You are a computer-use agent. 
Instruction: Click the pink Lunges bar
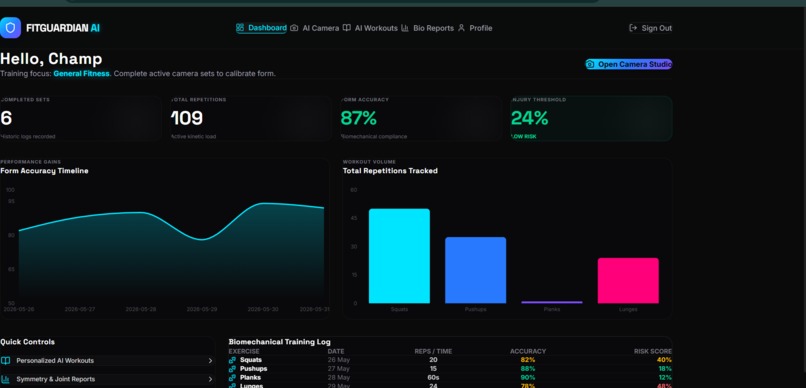[x=628, y=281]
